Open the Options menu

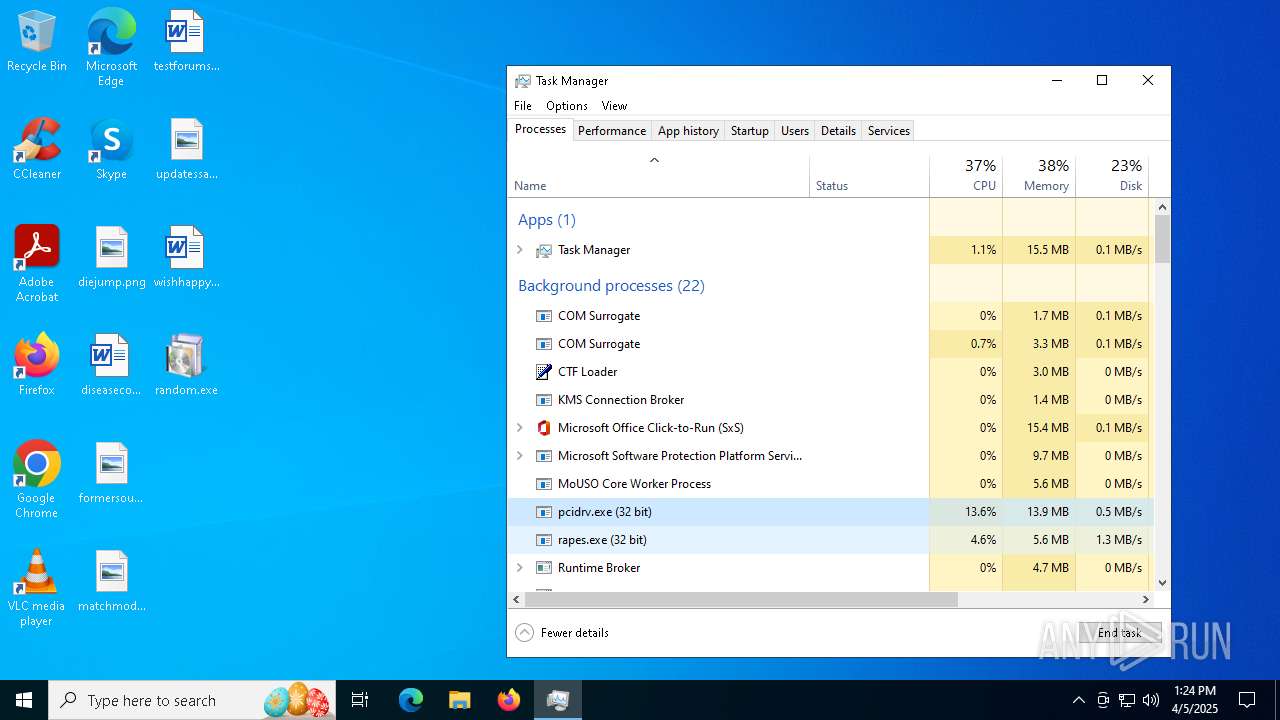pyautogui.click(x=567, y=106)
